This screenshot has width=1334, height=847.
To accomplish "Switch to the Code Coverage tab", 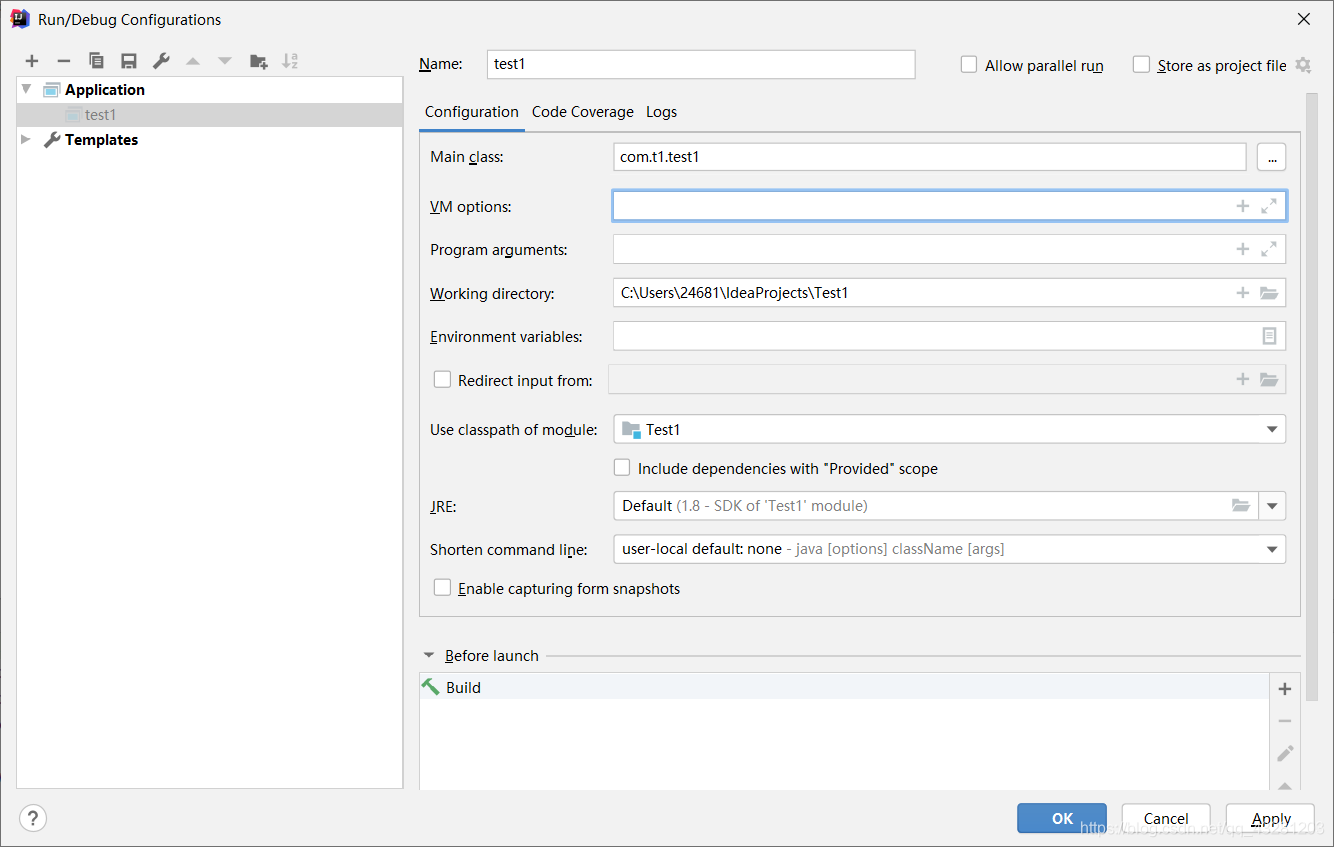I will [x=582, y=112].
